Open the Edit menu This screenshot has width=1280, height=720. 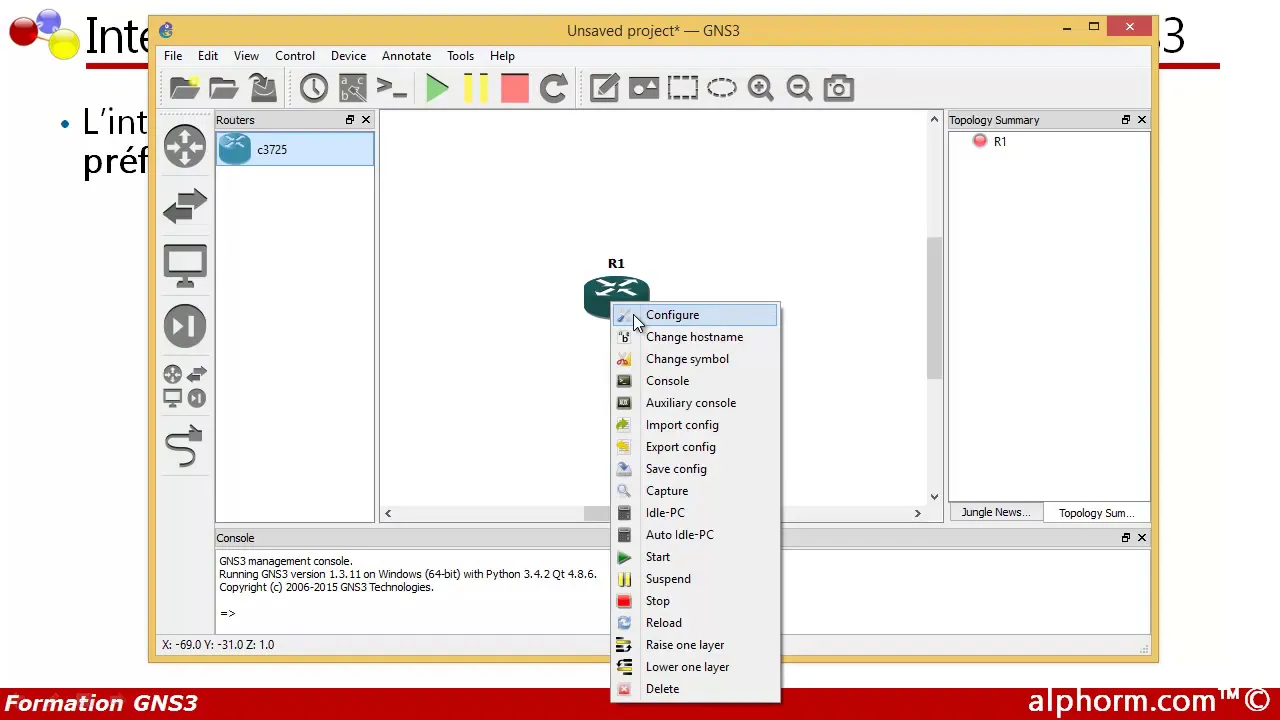pyautogui.click(x=208, y=56)
